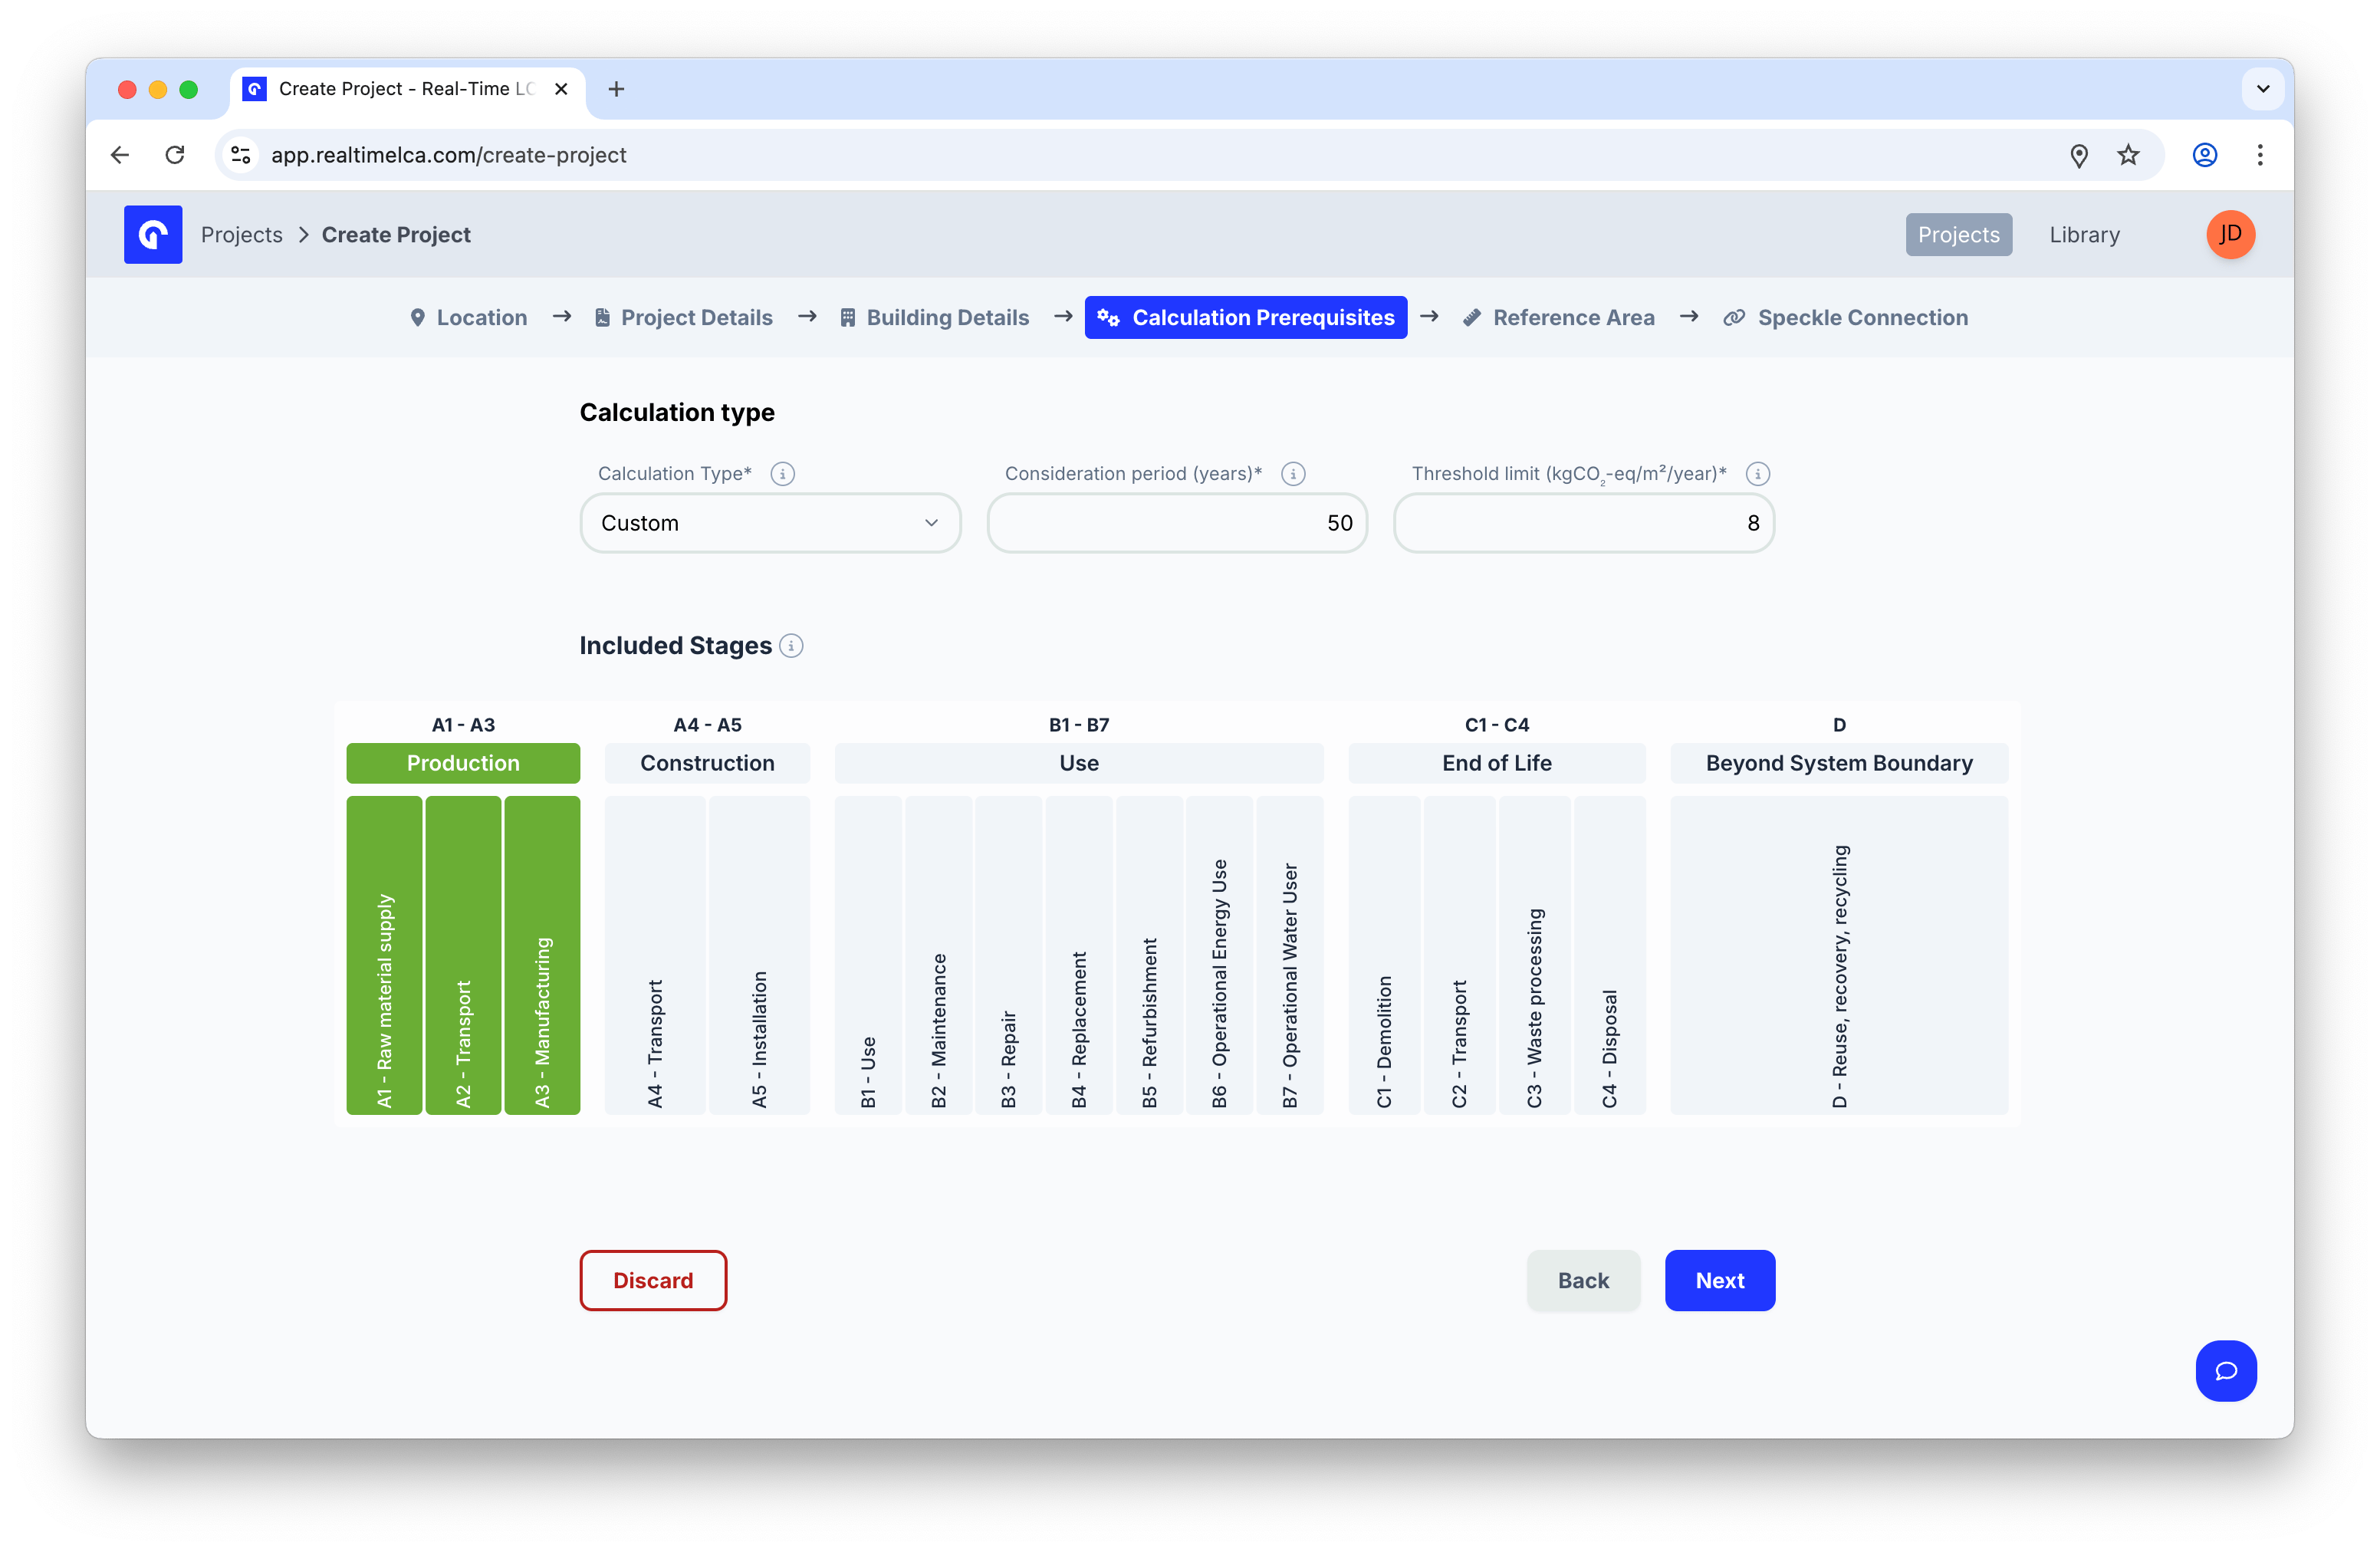Enable the A4 - Transport stage
This screenshot has width=2380, height=1552.
click(655, 955)
